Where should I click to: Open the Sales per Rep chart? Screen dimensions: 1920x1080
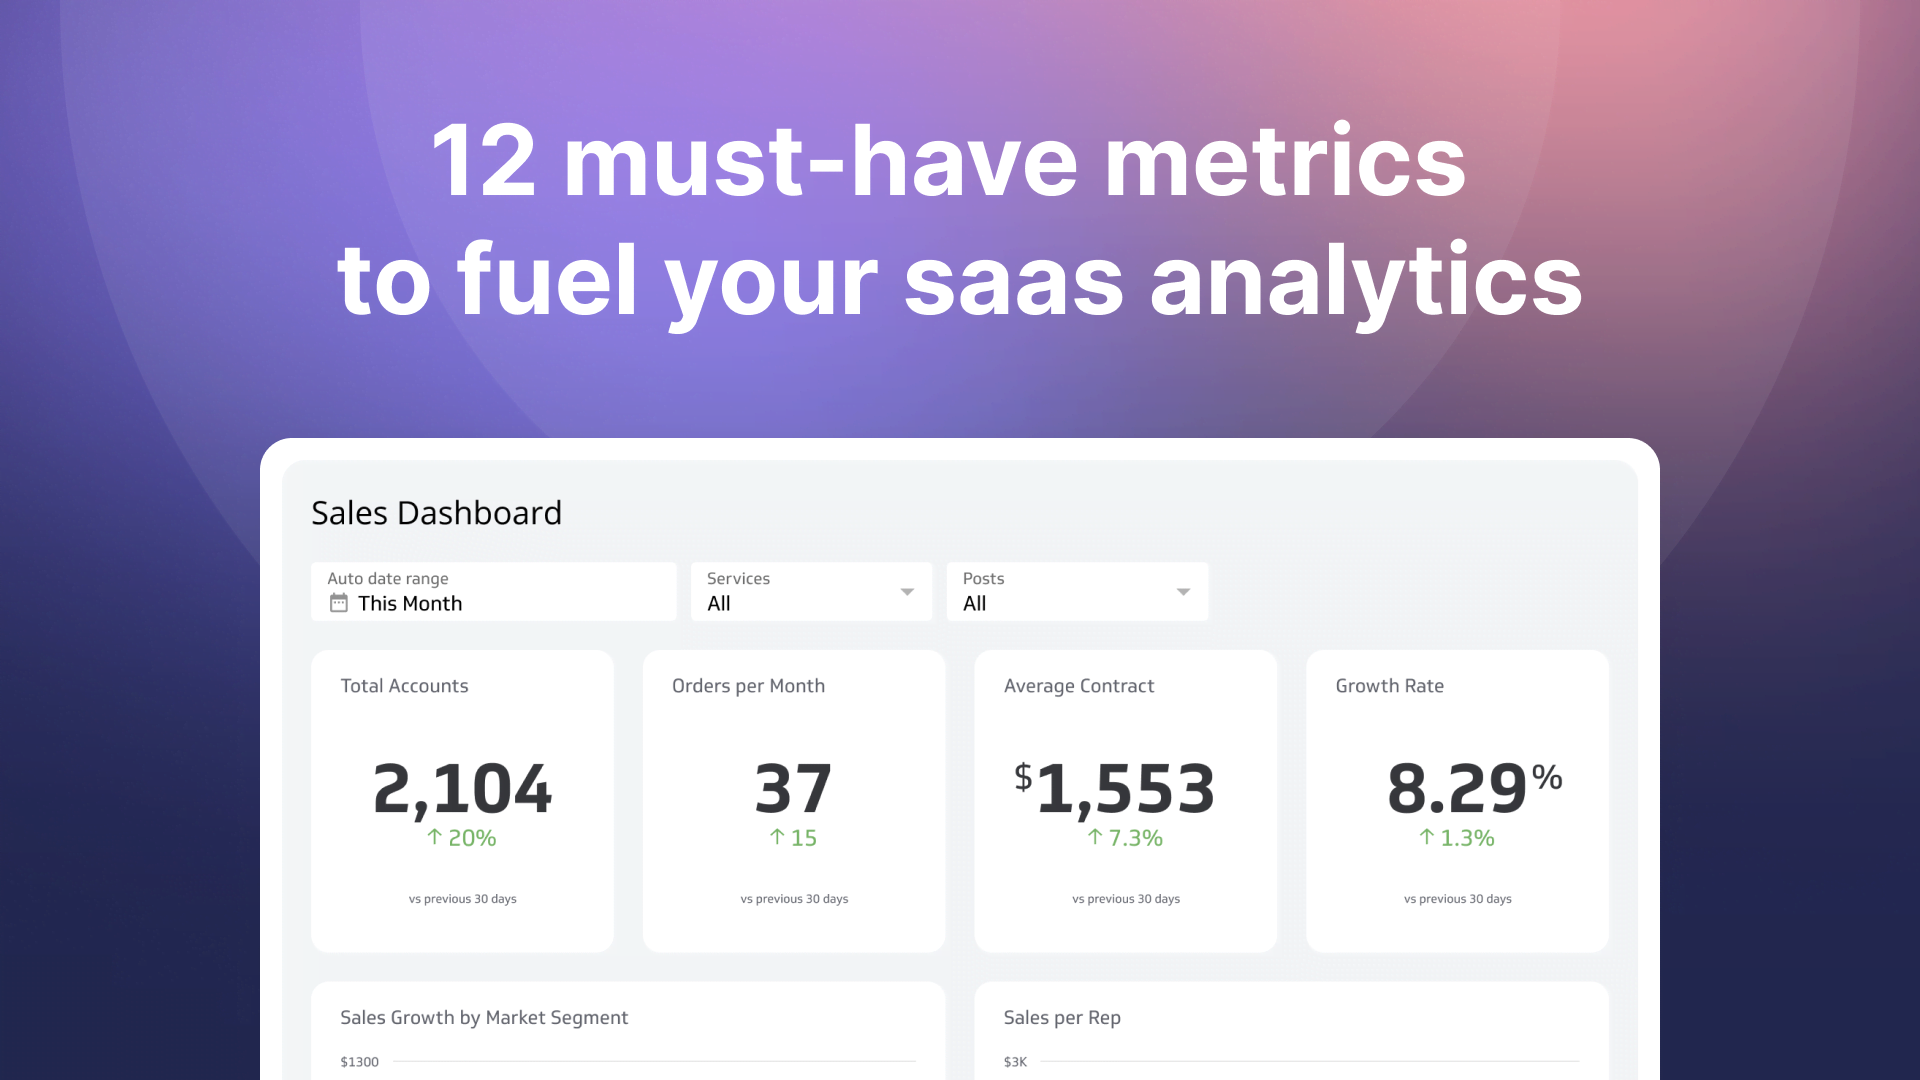click(1062, 1018)
